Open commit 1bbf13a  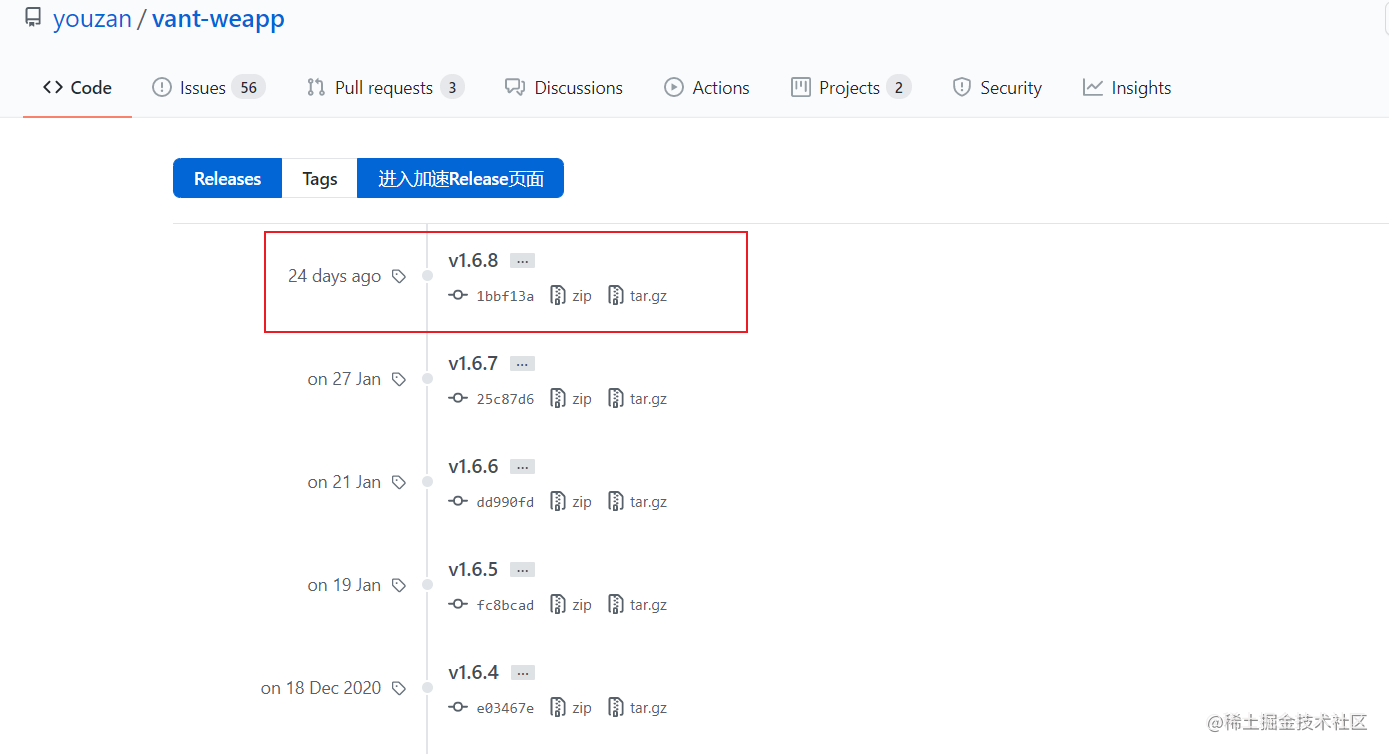[492, 296]
